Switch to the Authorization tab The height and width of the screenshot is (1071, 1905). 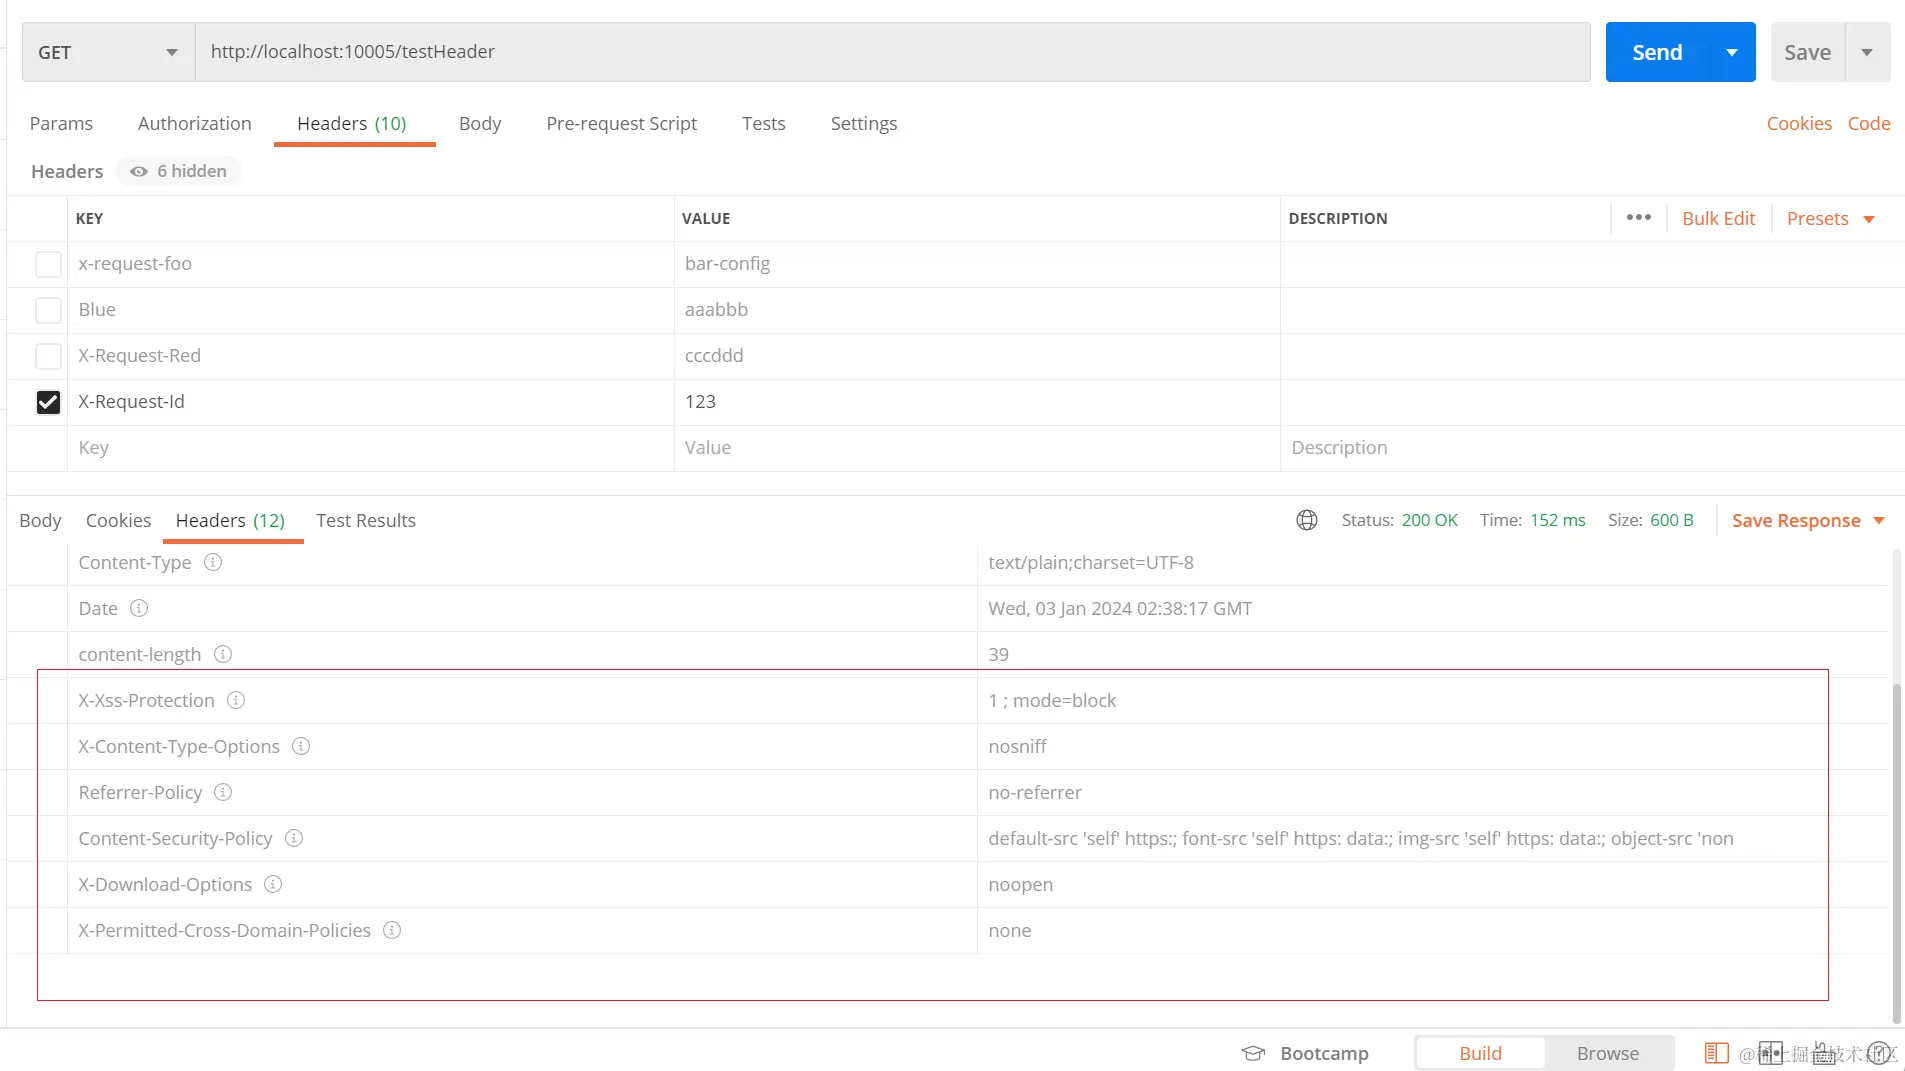(x=194, y=123)
